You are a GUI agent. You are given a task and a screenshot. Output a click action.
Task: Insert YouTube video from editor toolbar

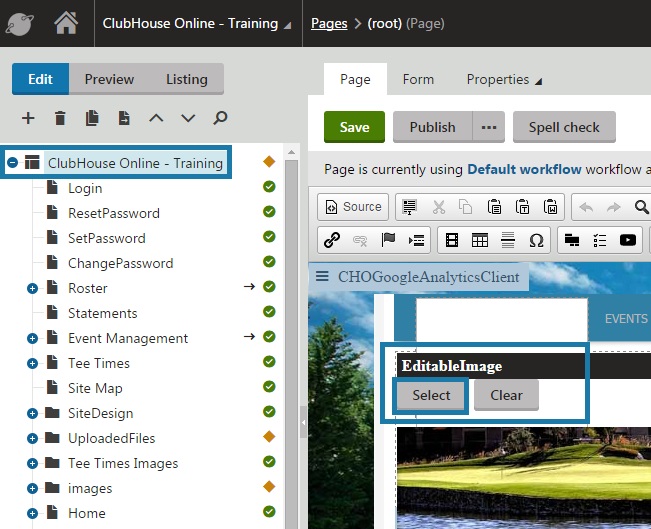tap(628, 240)
